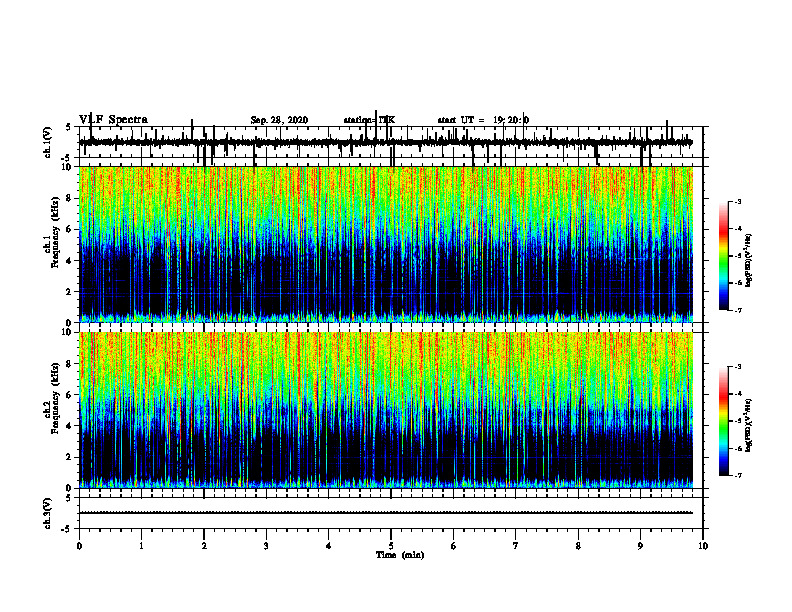
Task: Click the "ch.3(V)" axis label
Action: coord(48,513)
